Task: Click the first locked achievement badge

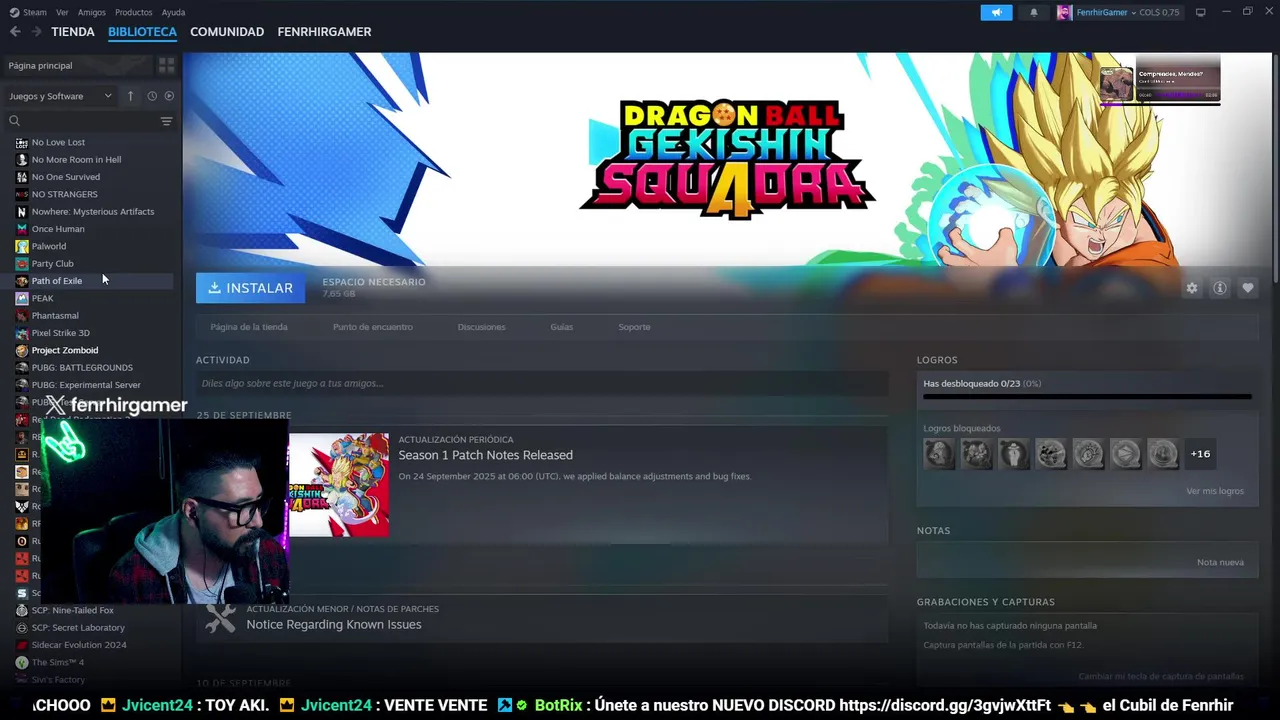Action: coord(939,454)
